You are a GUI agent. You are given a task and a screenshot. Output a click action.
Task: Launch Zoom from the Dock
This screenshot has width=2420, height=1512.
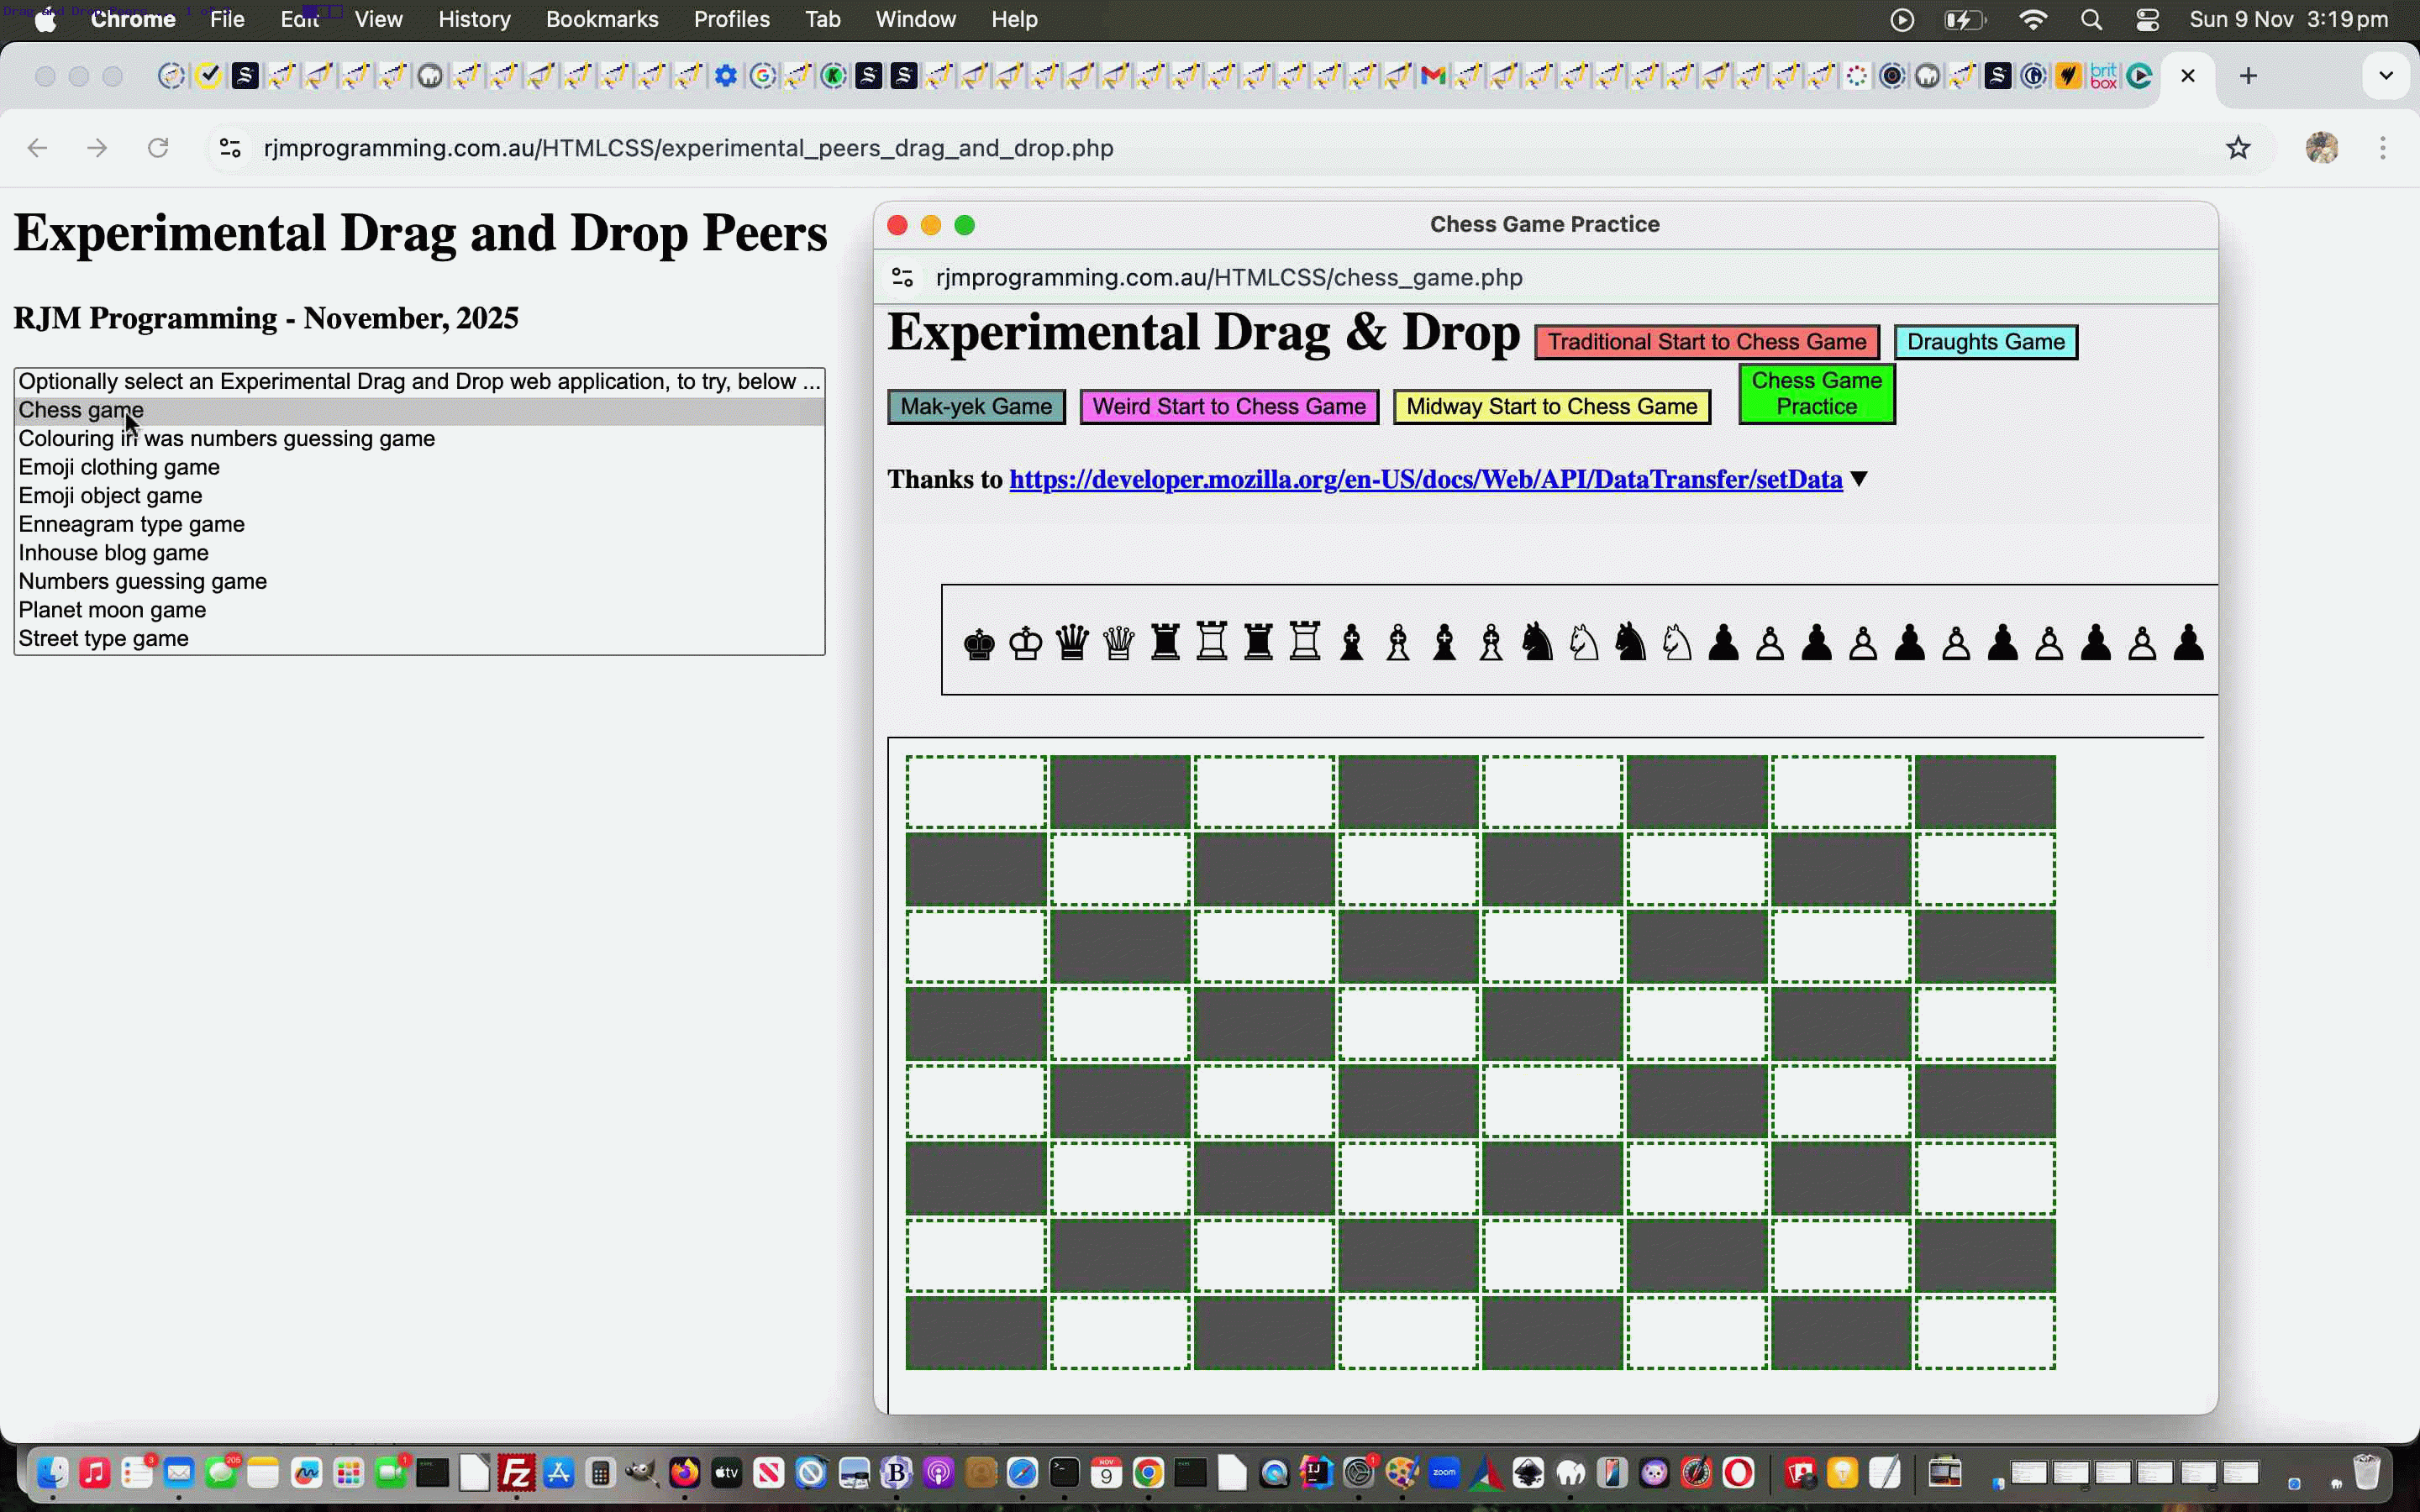pos(1444,1472)
